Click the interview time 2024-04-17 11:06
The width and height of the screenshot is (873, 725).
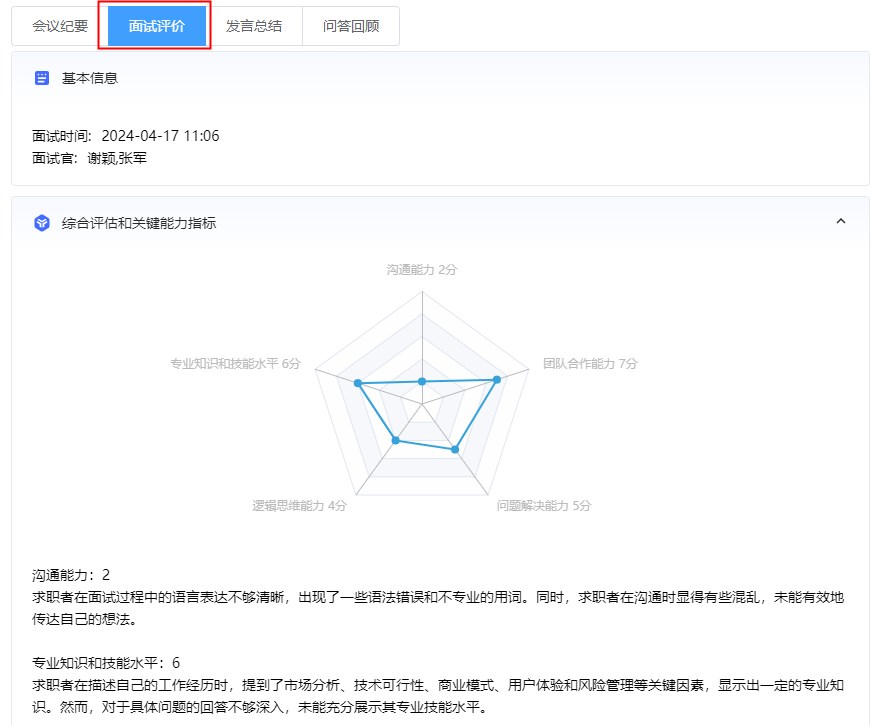coord(160,136)
